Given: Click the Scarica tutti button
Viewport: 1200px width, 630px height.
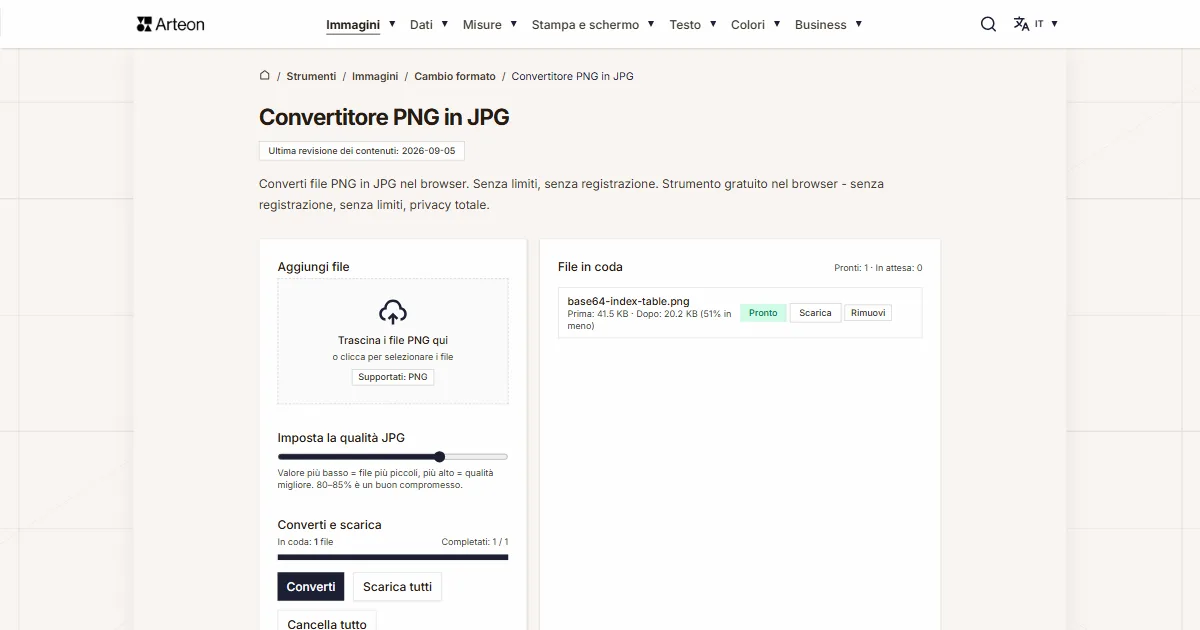Looking at the screenshot, I should [x=397, y=587].
